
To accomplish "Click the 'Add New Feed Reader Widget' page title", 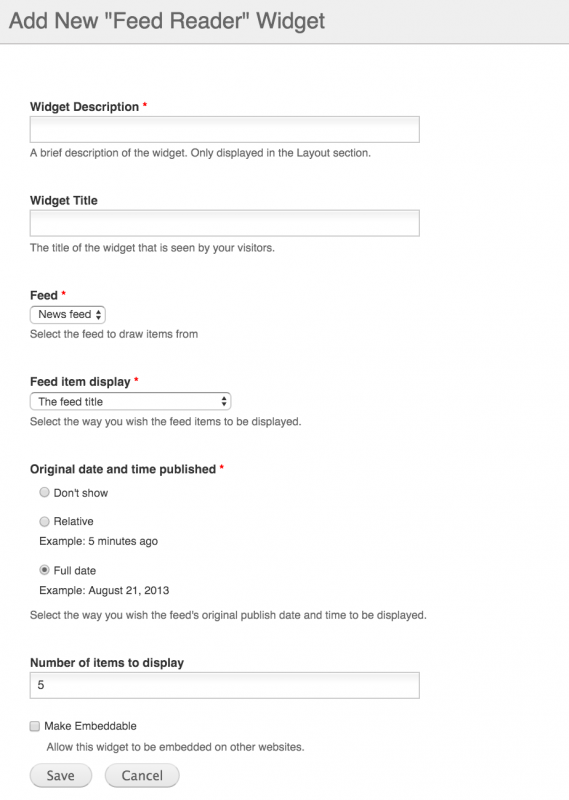I will point(167,21).
